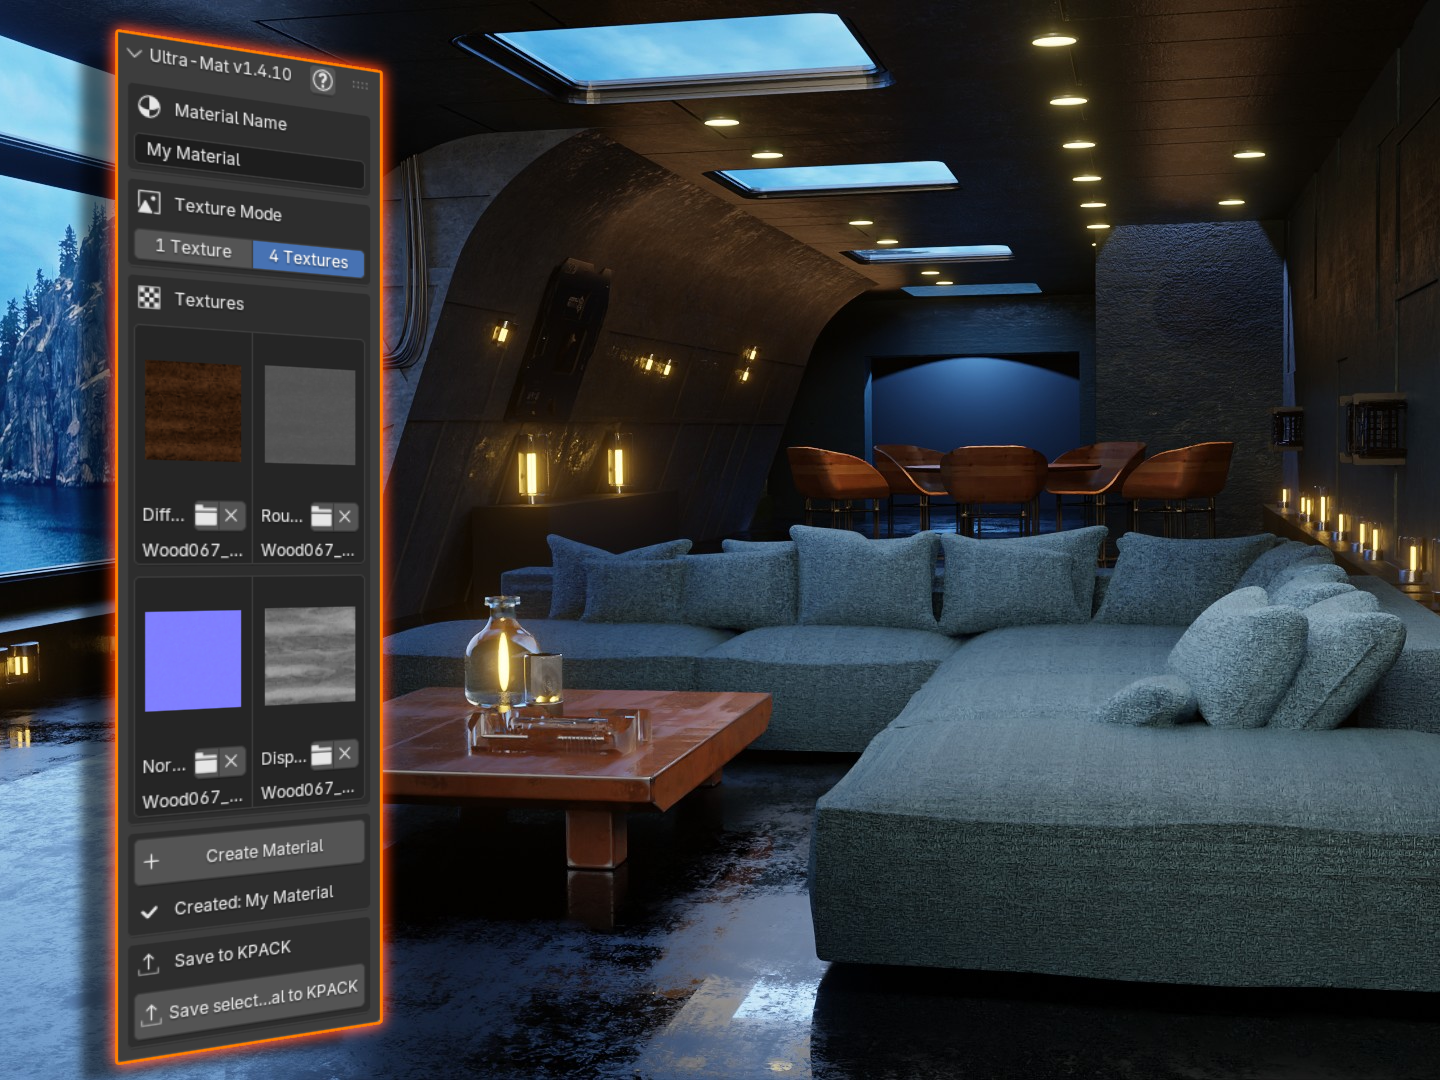The width and height of the screenshot is (1440, 1080).
Task: Switch texture mode to 1 Texture
Action: [x=193, y=248]
